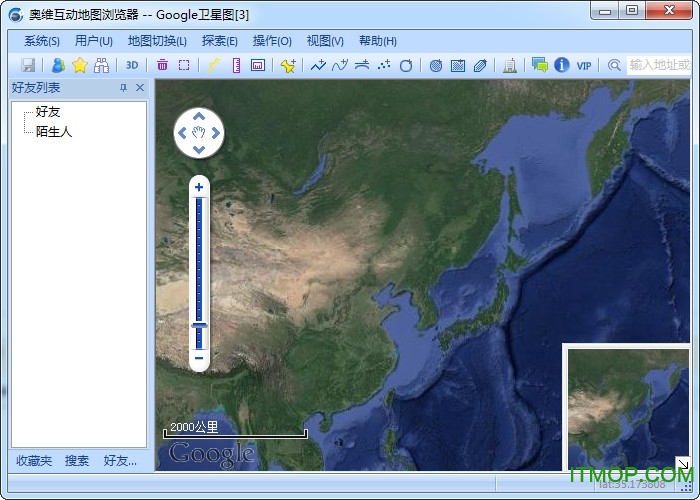The height and width of the screenshot is (500, 700).
Task: Select the dashed rectangle selection tool
Action: coord(184,65)
